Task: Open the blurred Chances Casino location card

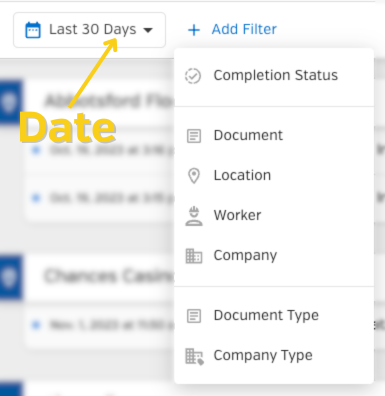Action: tap(100, 276)
